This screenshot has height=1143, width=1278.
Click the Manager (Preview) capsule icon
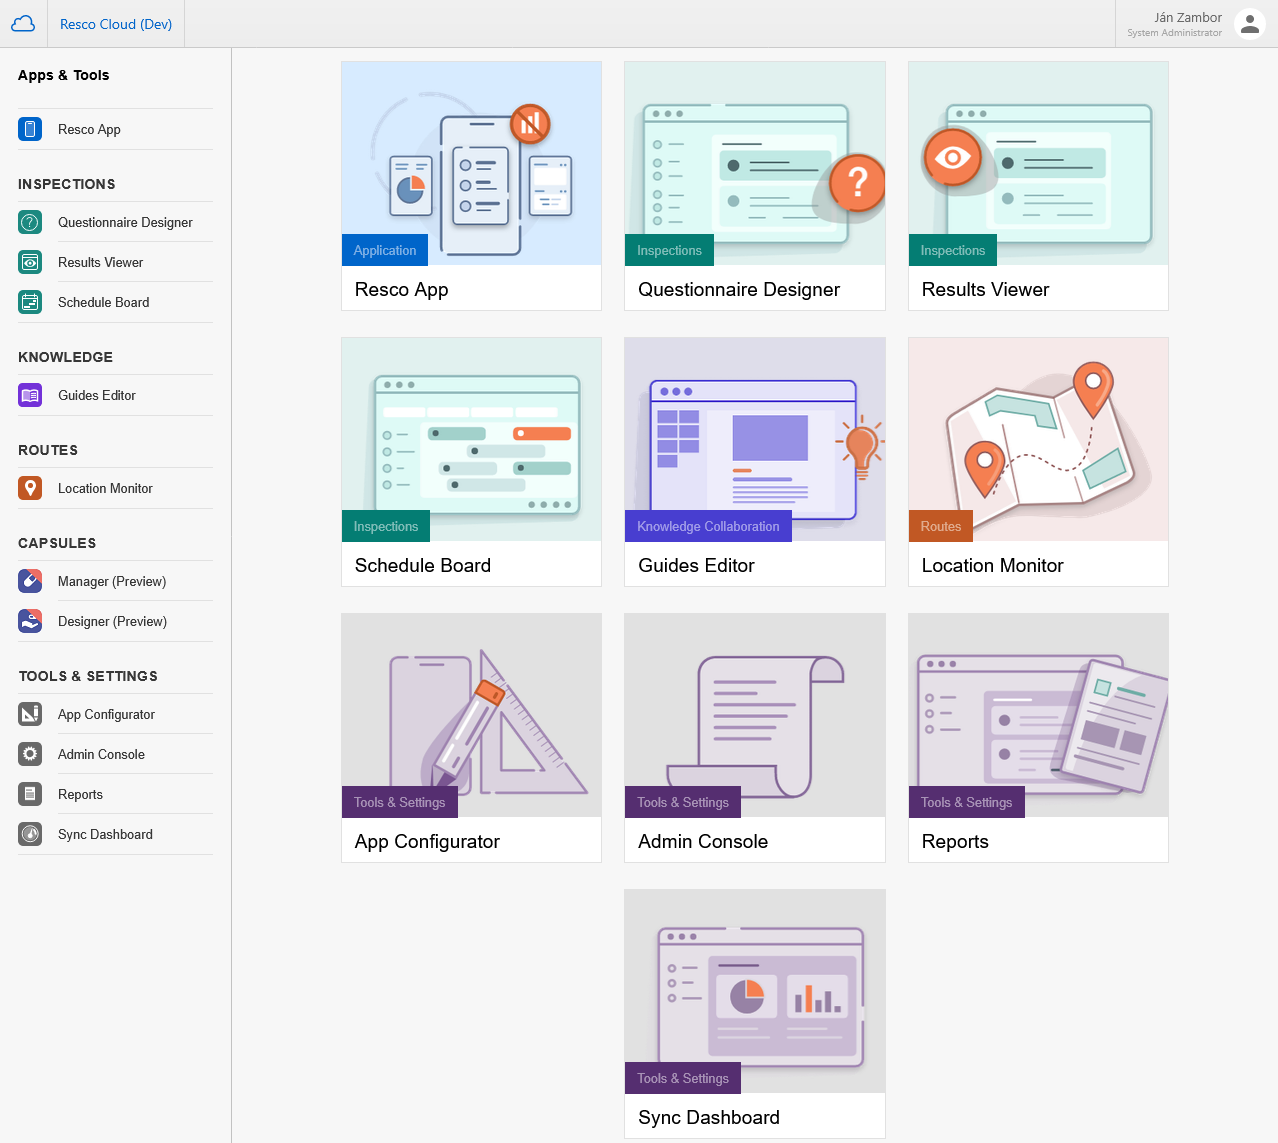tap(30, 581)
